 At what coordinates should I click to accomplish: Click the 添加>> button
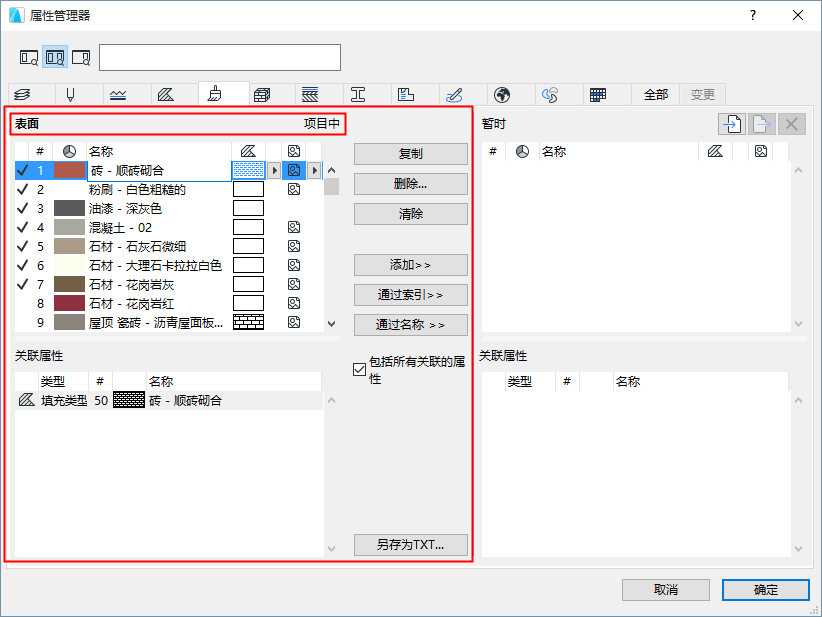[410, 265]
